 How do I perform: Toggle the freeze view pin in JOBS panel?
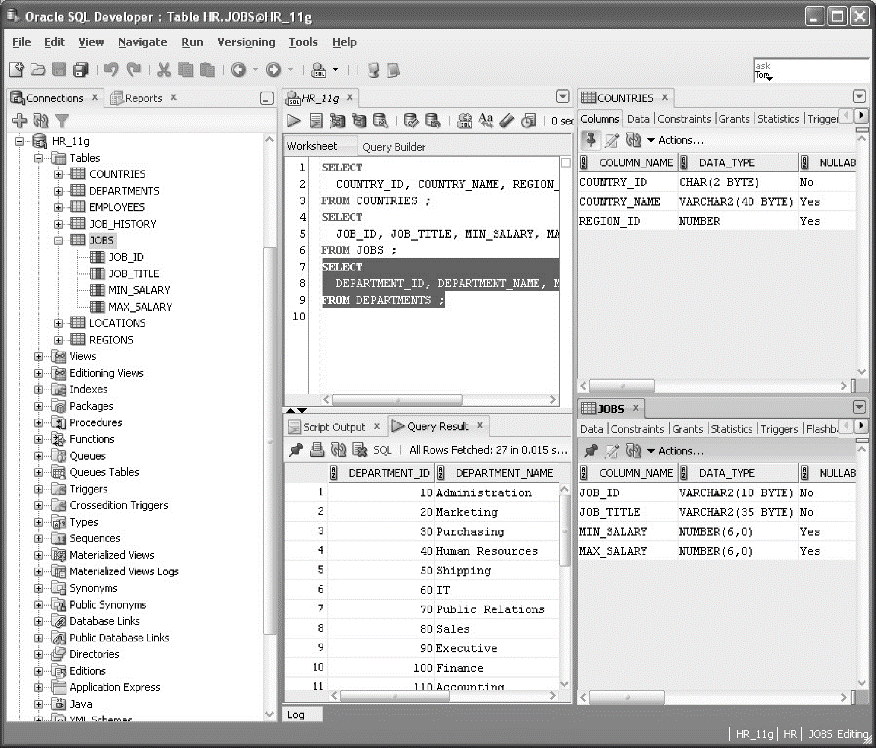click(x=591, y=451)
